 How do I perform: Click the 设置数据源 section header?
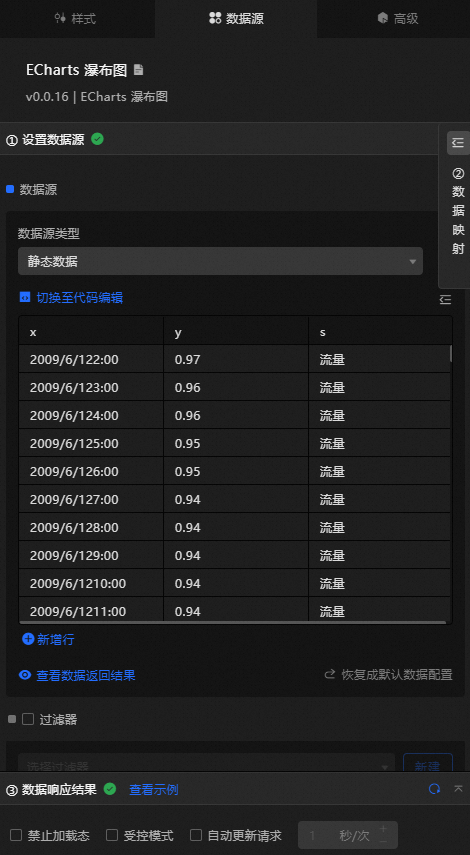(x=219, y=140)
